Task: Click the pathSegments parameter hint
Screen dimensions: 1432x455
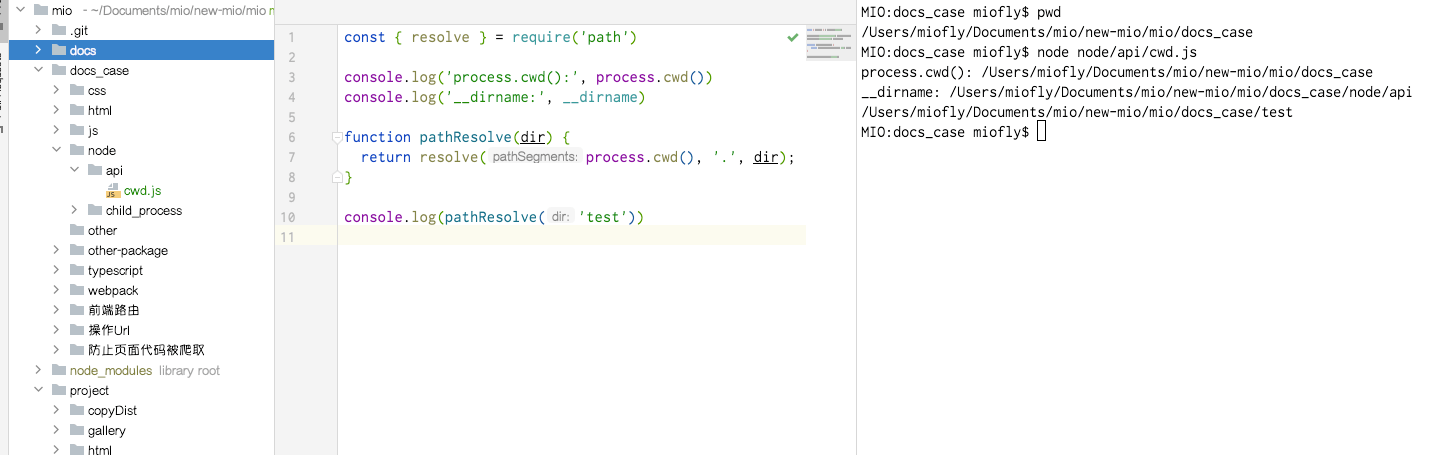Action: (535, 157)
